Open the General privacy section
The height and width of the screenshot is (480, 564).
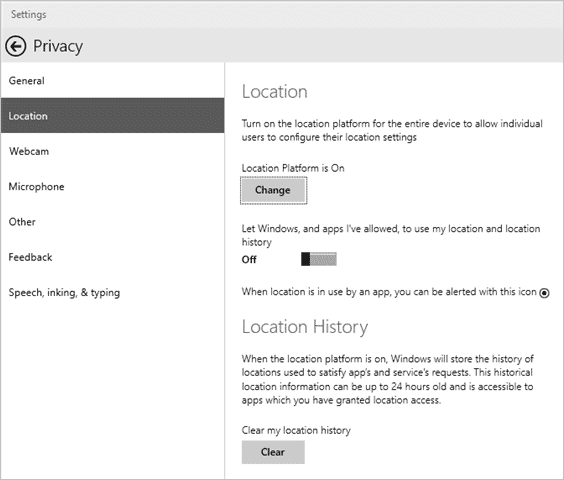(x=113, y=81)
